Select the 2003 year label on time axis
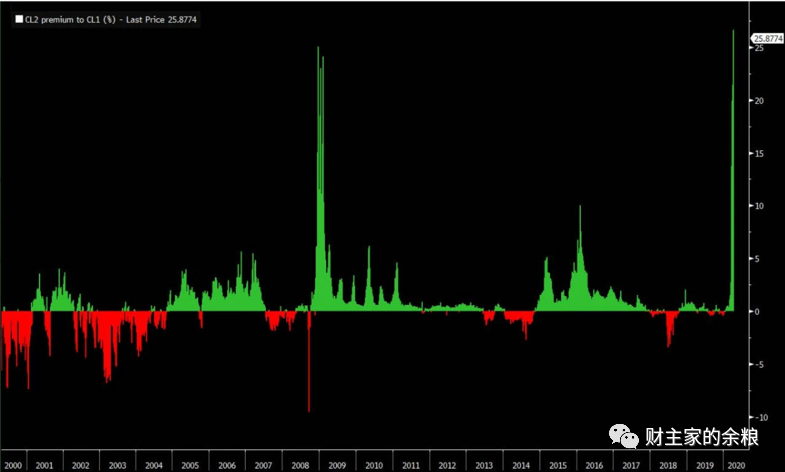The height and width of the screenshot is (472, 785). [x=117, y=465]
